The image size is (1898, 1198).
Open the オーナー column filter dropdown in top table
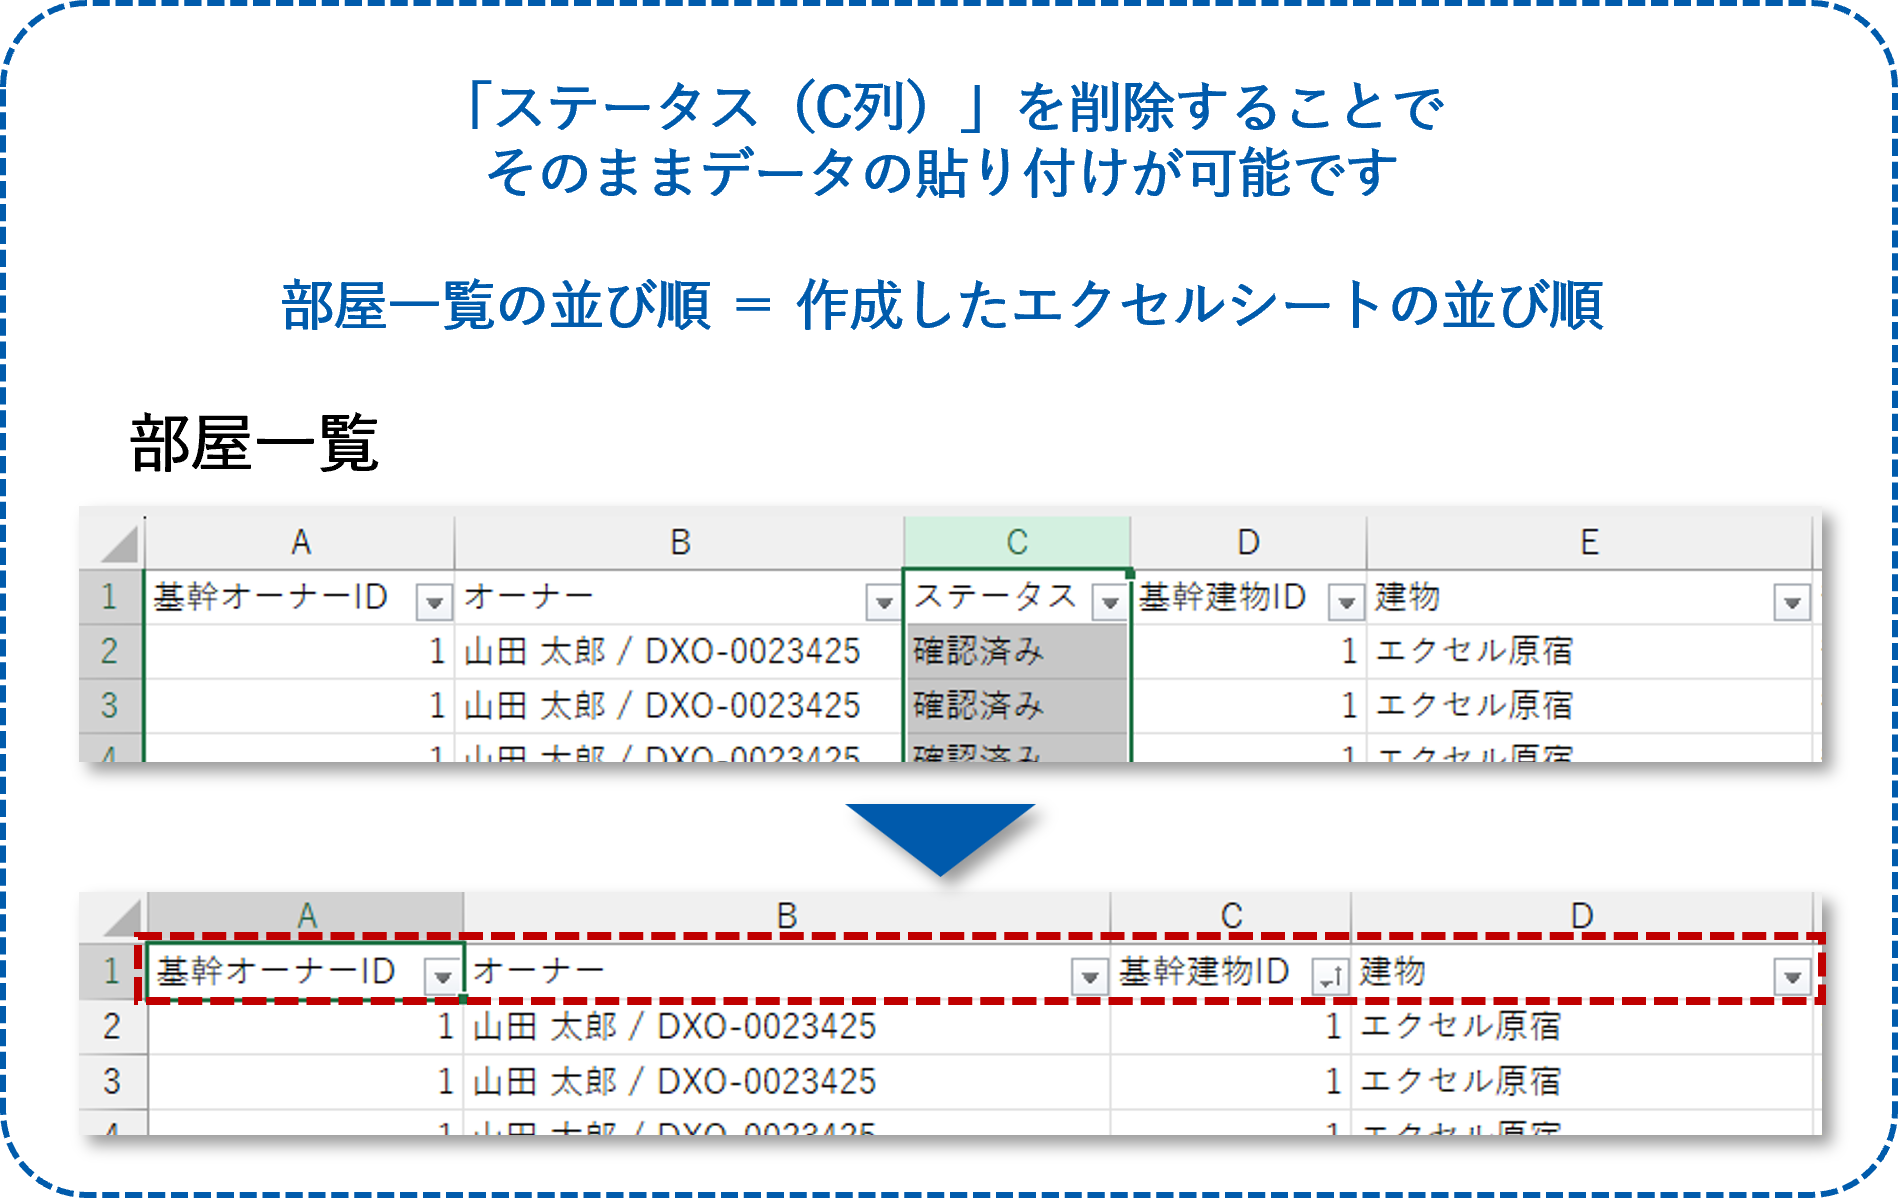point(884,600)
